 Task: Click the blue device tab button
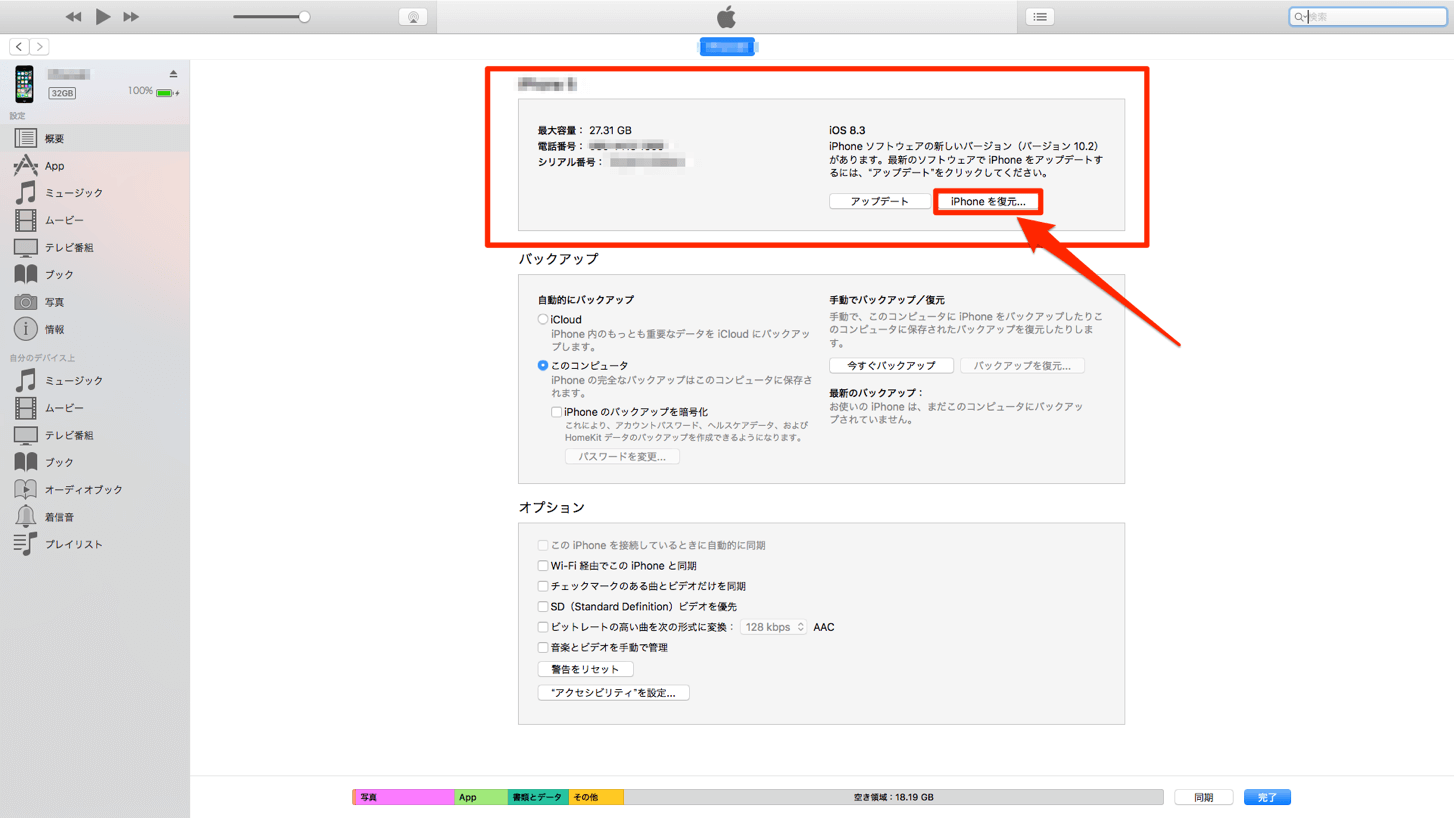pos(727,46)
